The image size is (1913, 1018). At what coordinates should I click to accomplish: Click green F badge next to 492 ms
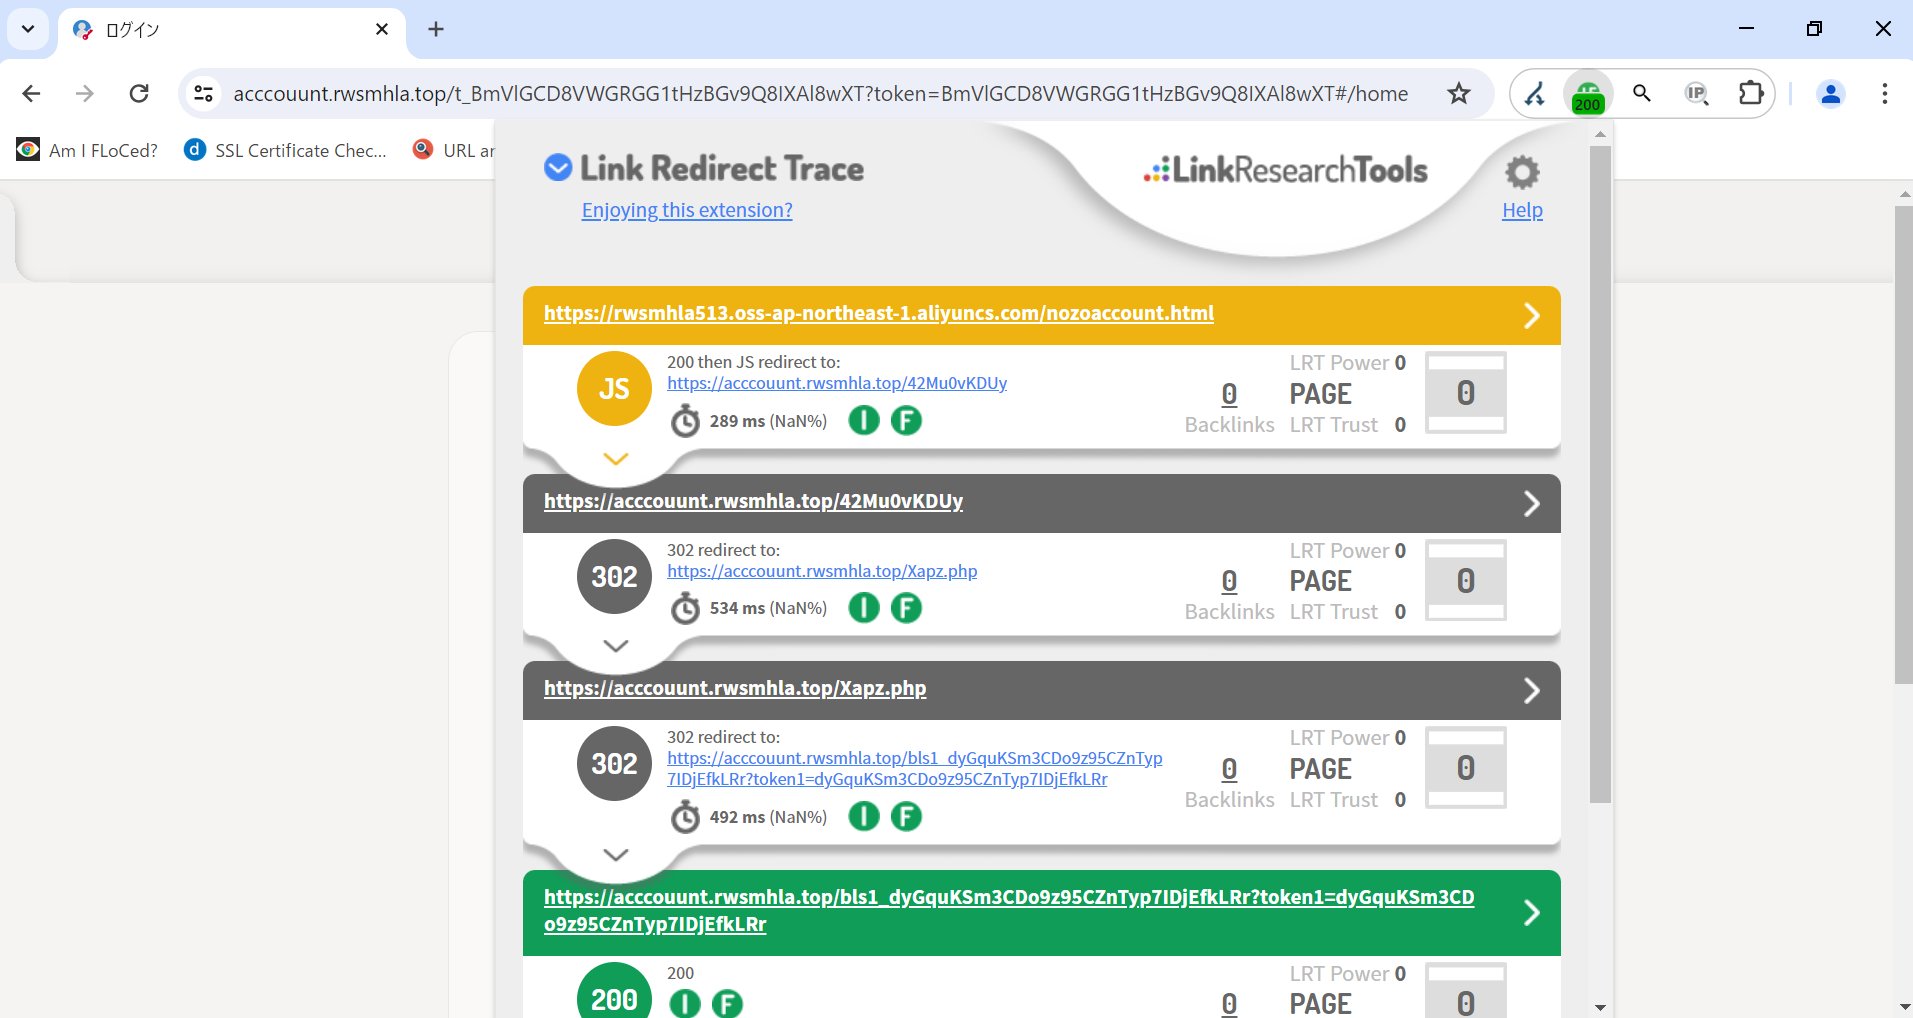point(906,817)
